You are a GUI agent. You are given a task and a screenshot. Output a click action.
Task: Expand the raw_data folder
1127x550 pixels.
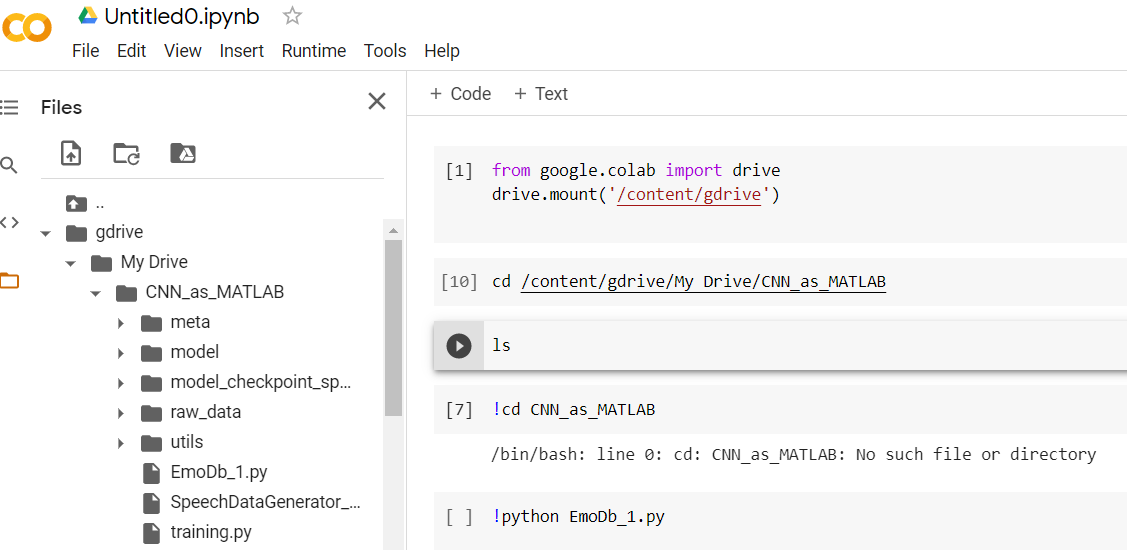point(121,413)
